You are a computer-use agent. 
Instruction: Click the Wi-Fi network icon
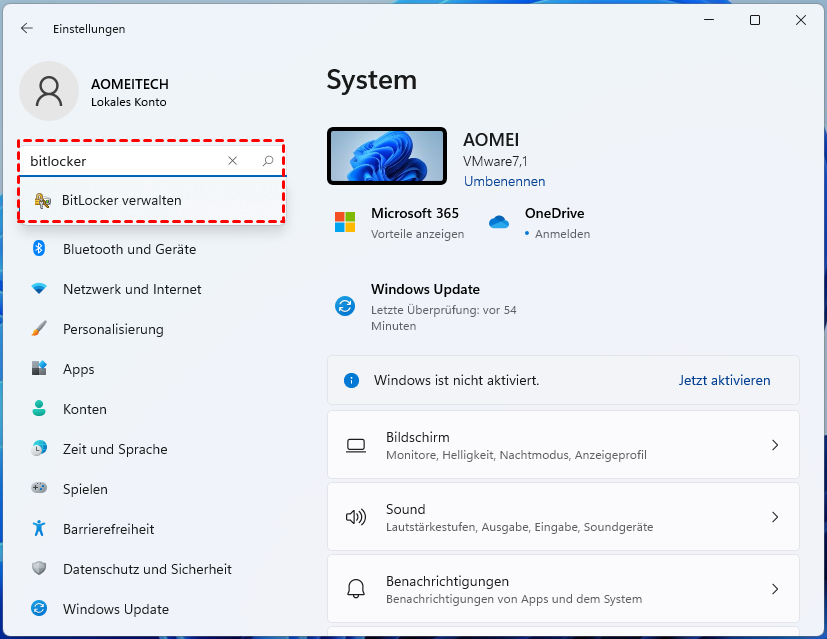tap(39, 288)
